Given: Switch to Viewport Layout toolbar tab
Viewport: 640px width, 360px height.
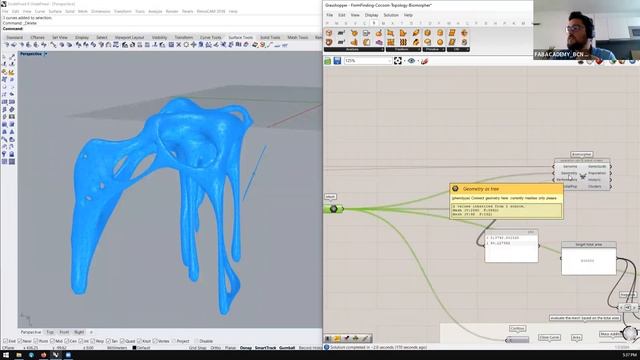Looking at the screenshot, I should click(129, 38).
